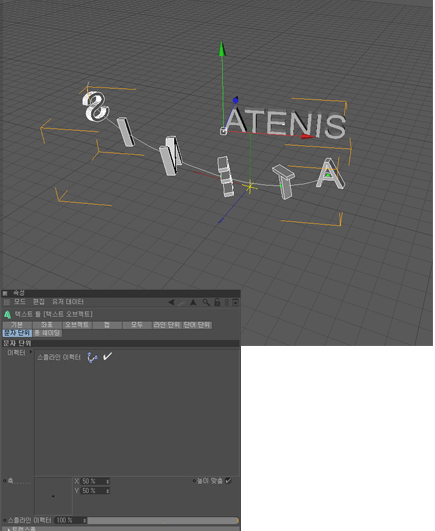Click the green text object icon
Image resolution: width=435 pixels, height=531 pixels.
[7, 314]
